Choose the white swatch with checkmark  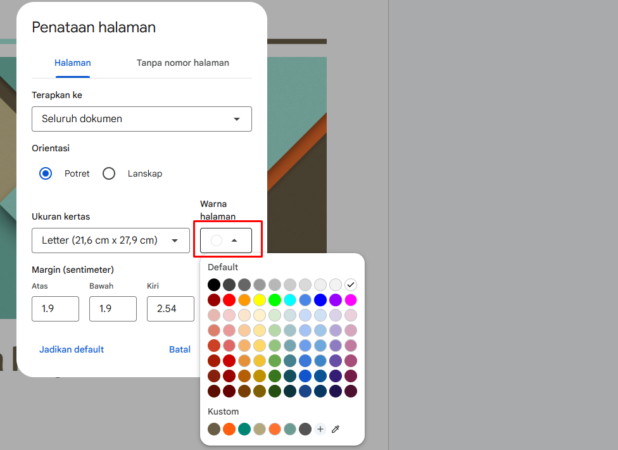350,285
